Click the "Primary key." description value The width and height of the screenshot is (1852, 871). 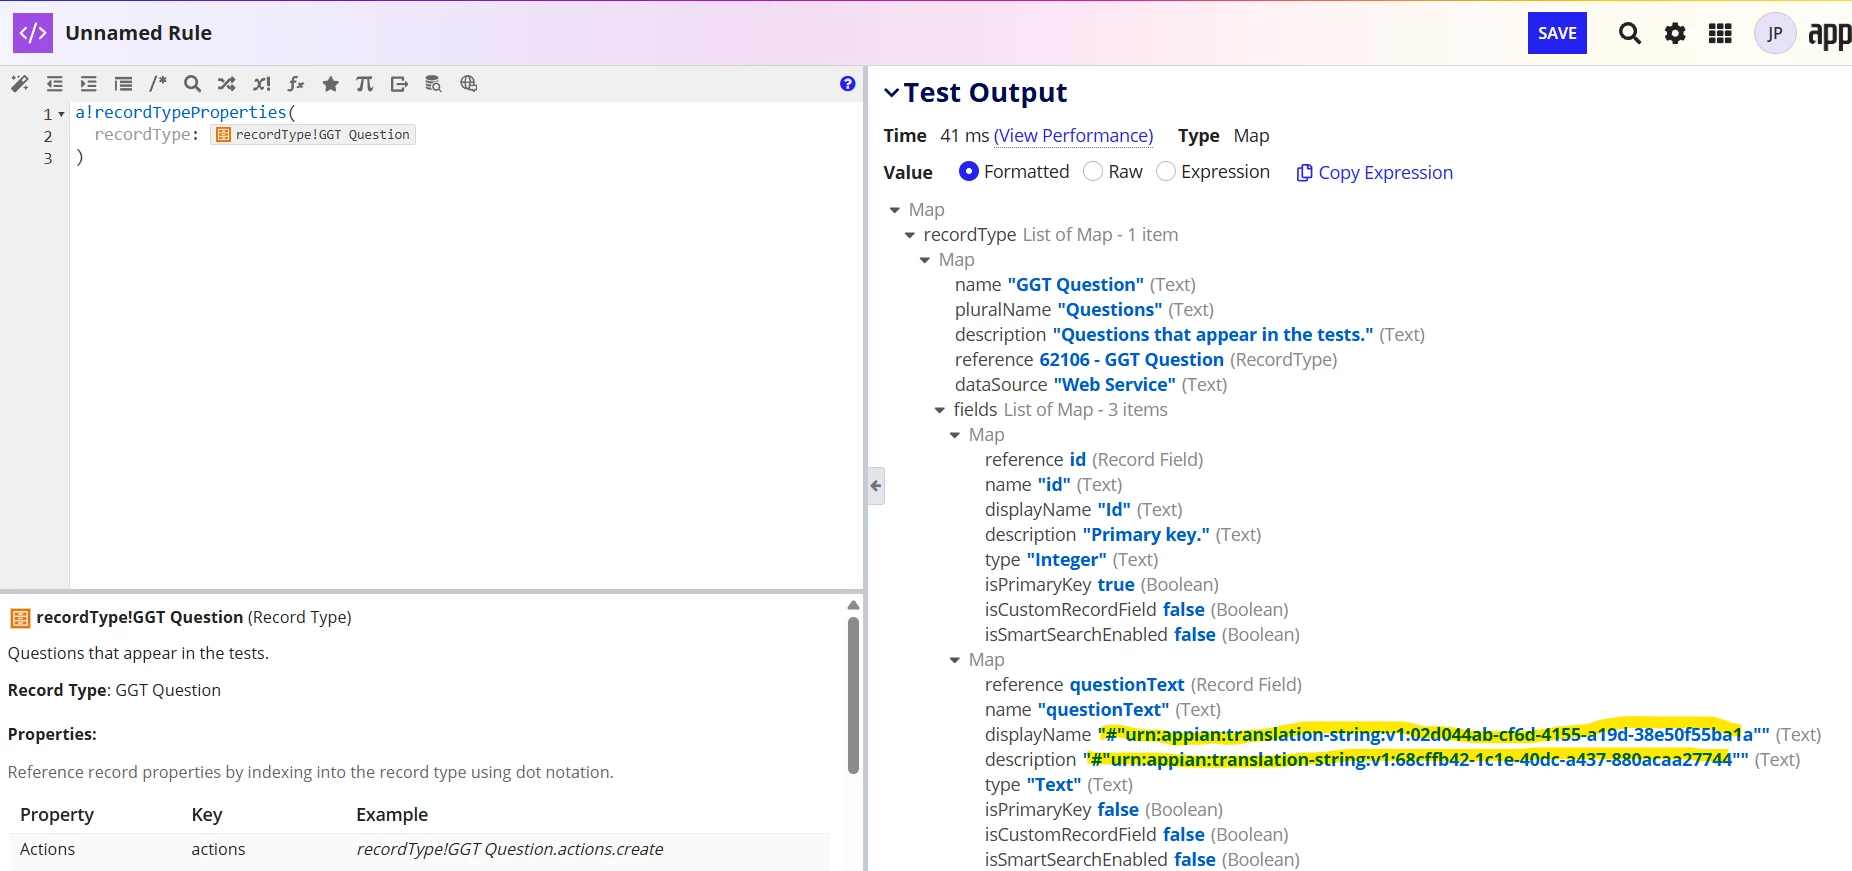(x=1145, y=534)
